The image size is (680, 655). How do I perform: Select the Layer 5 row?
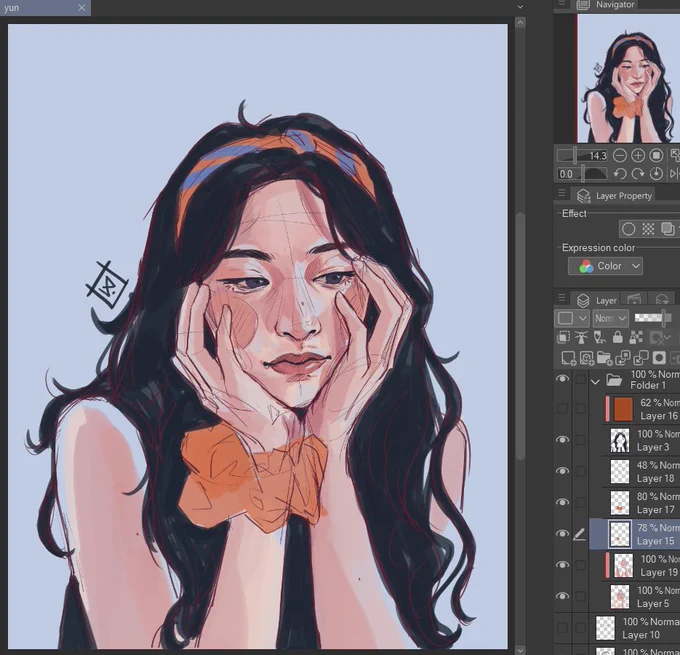[x=634, y=596]
